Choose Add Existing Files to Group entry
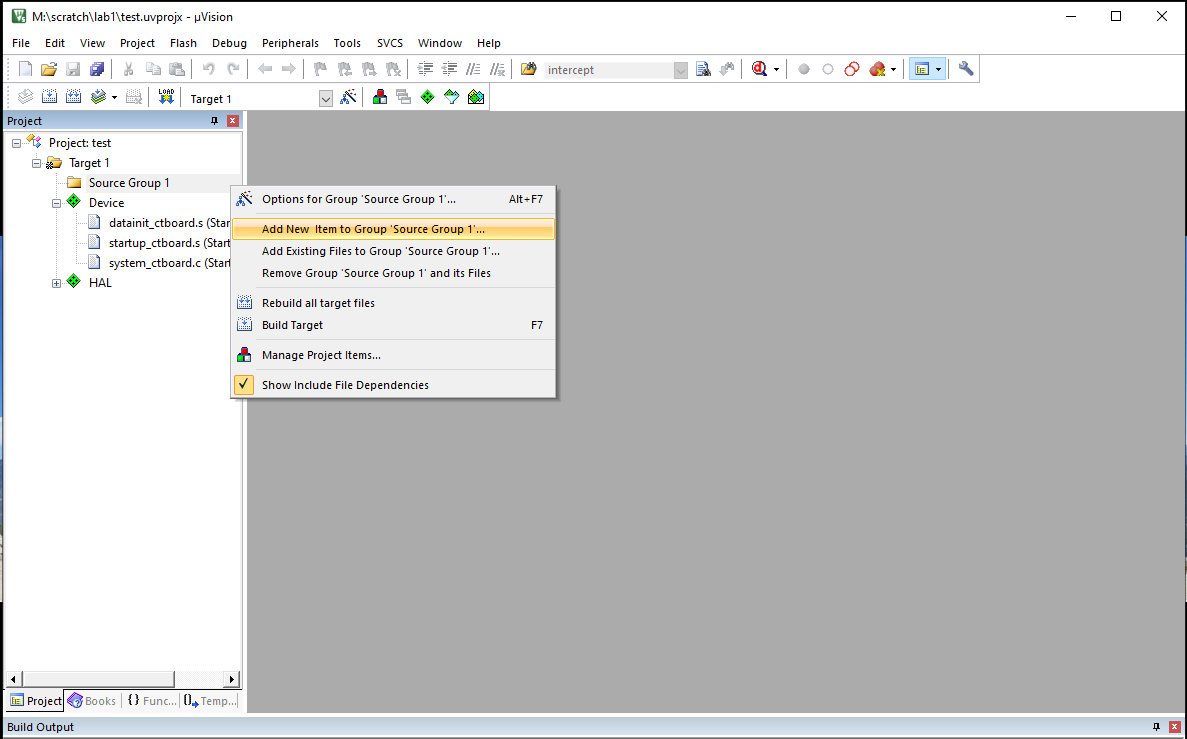1187x739 pixels. pos(380,251)
